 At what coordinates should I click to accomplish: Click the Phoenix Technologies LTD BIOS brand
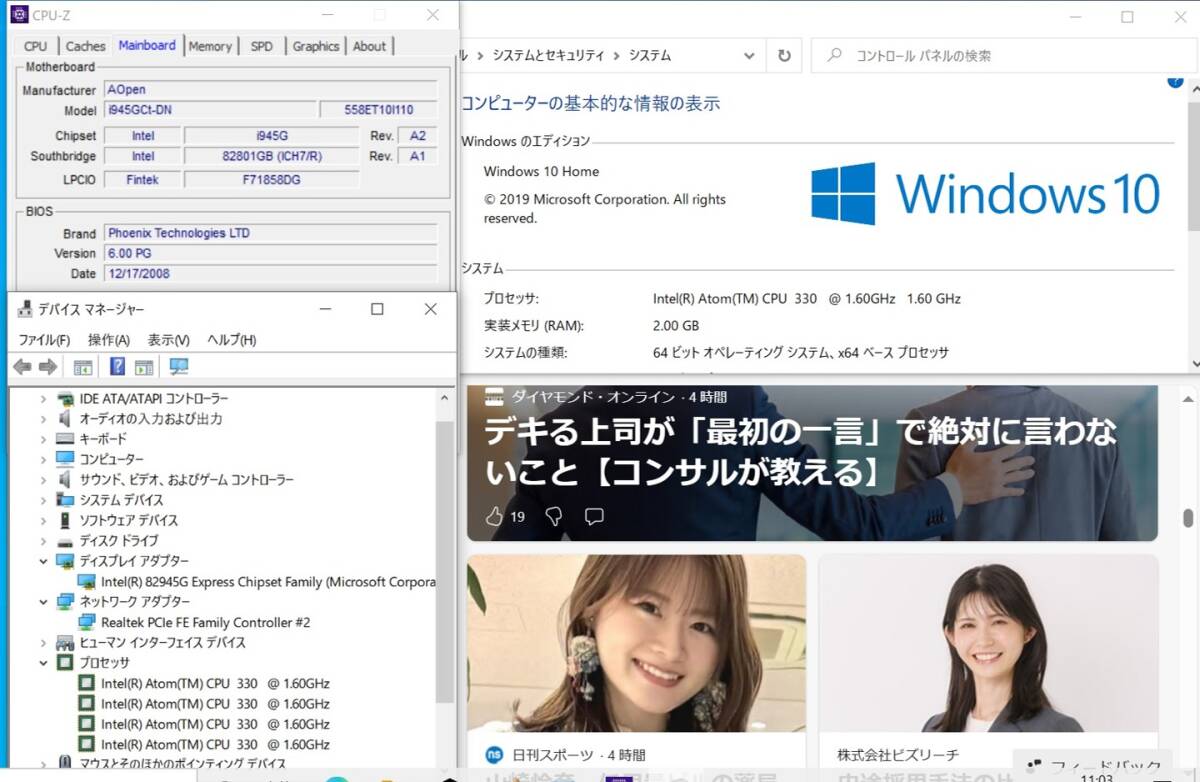270,233
